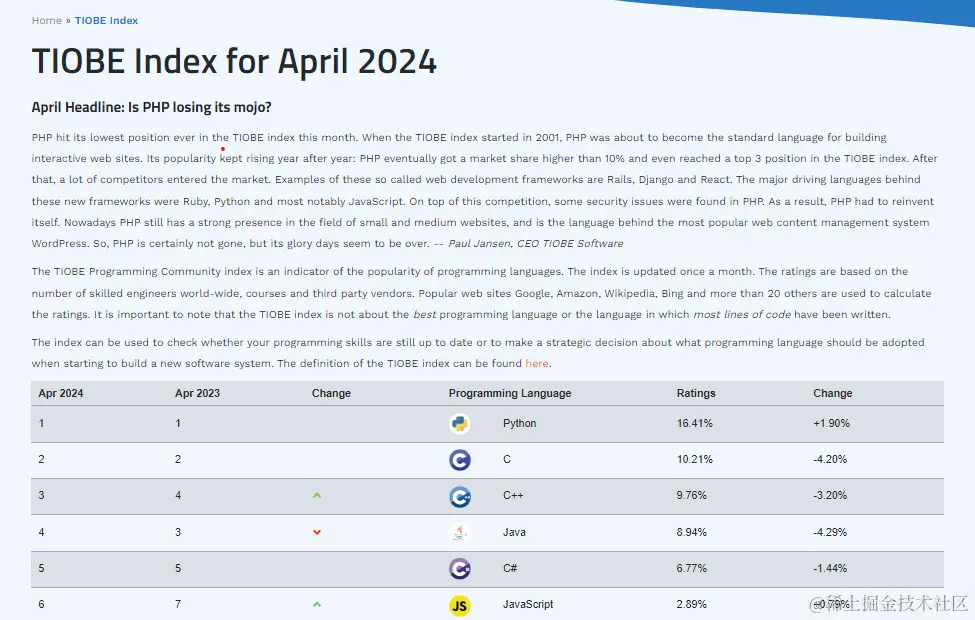Click the Python 16.41% rating cell
Viewport: 975px width, 620px height.
pos(695,424)
